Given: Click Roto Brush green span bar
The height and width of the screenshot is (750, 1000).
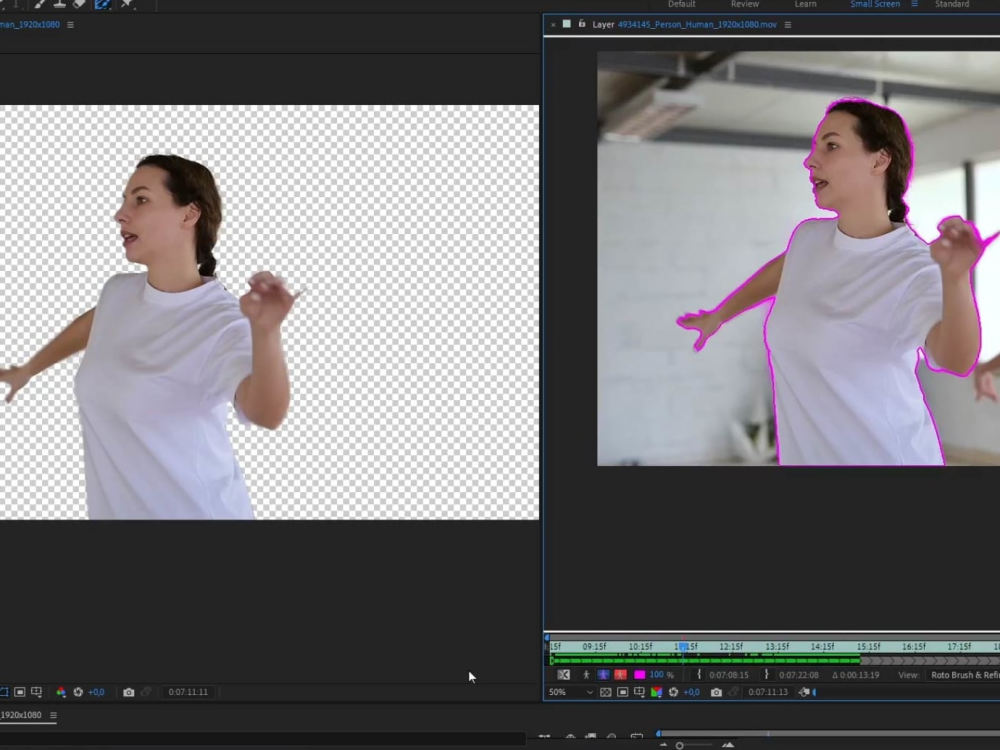Looking at the screenshot, I should (x=705, y=660).
